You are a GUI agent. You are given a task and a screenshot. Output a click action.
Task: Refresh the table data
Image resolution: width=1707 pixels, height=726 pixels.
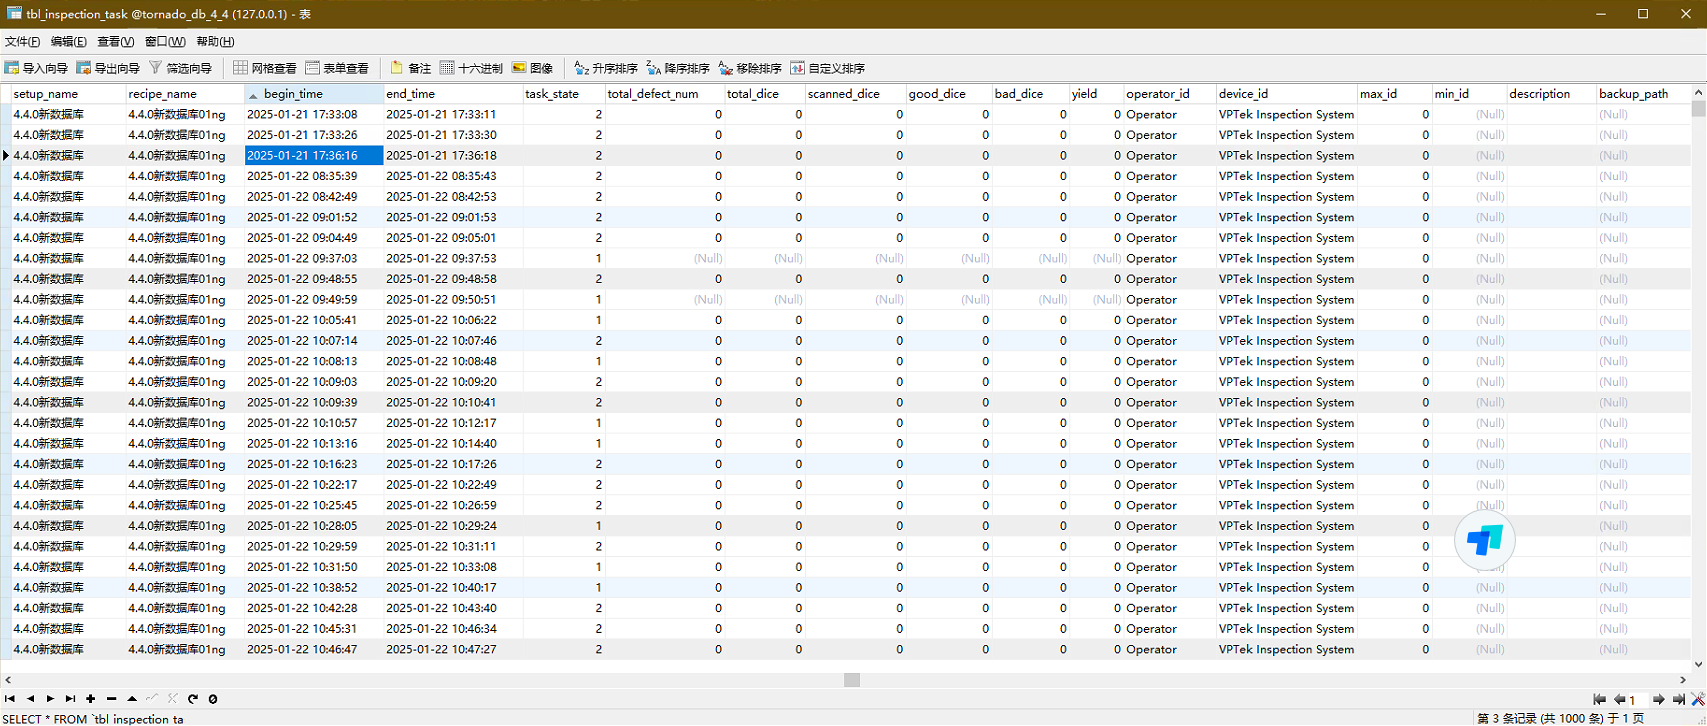pyautogui.click(x=193, y=699)
